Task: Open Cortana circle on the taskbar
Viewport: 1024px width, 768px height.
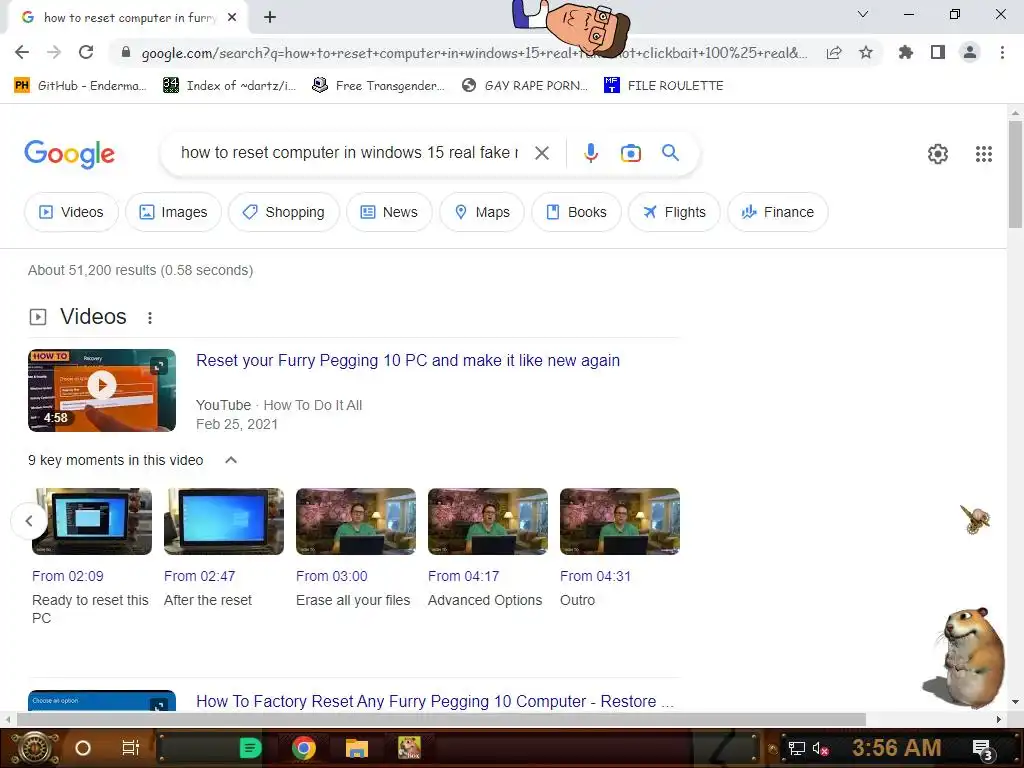Action: pos(83,748)
